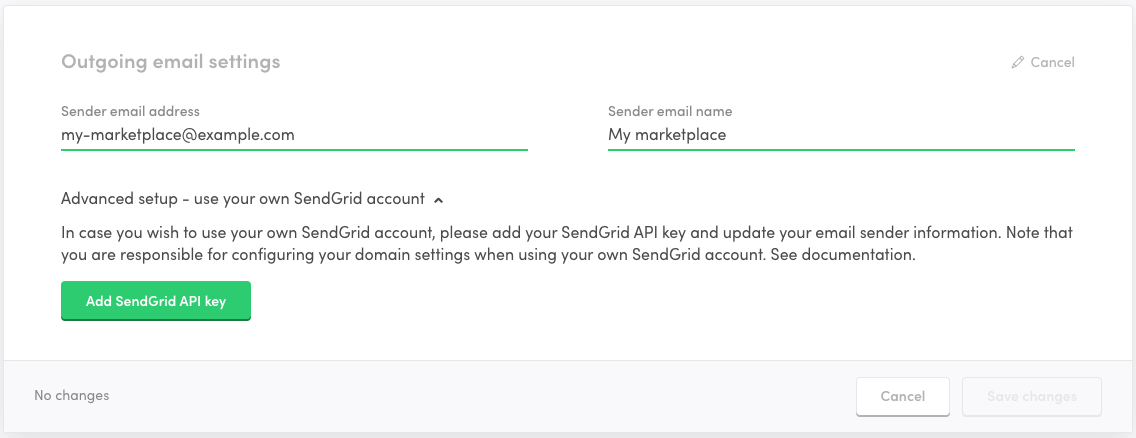Click the caret arrow after Advanced setup

pos(438,199)
